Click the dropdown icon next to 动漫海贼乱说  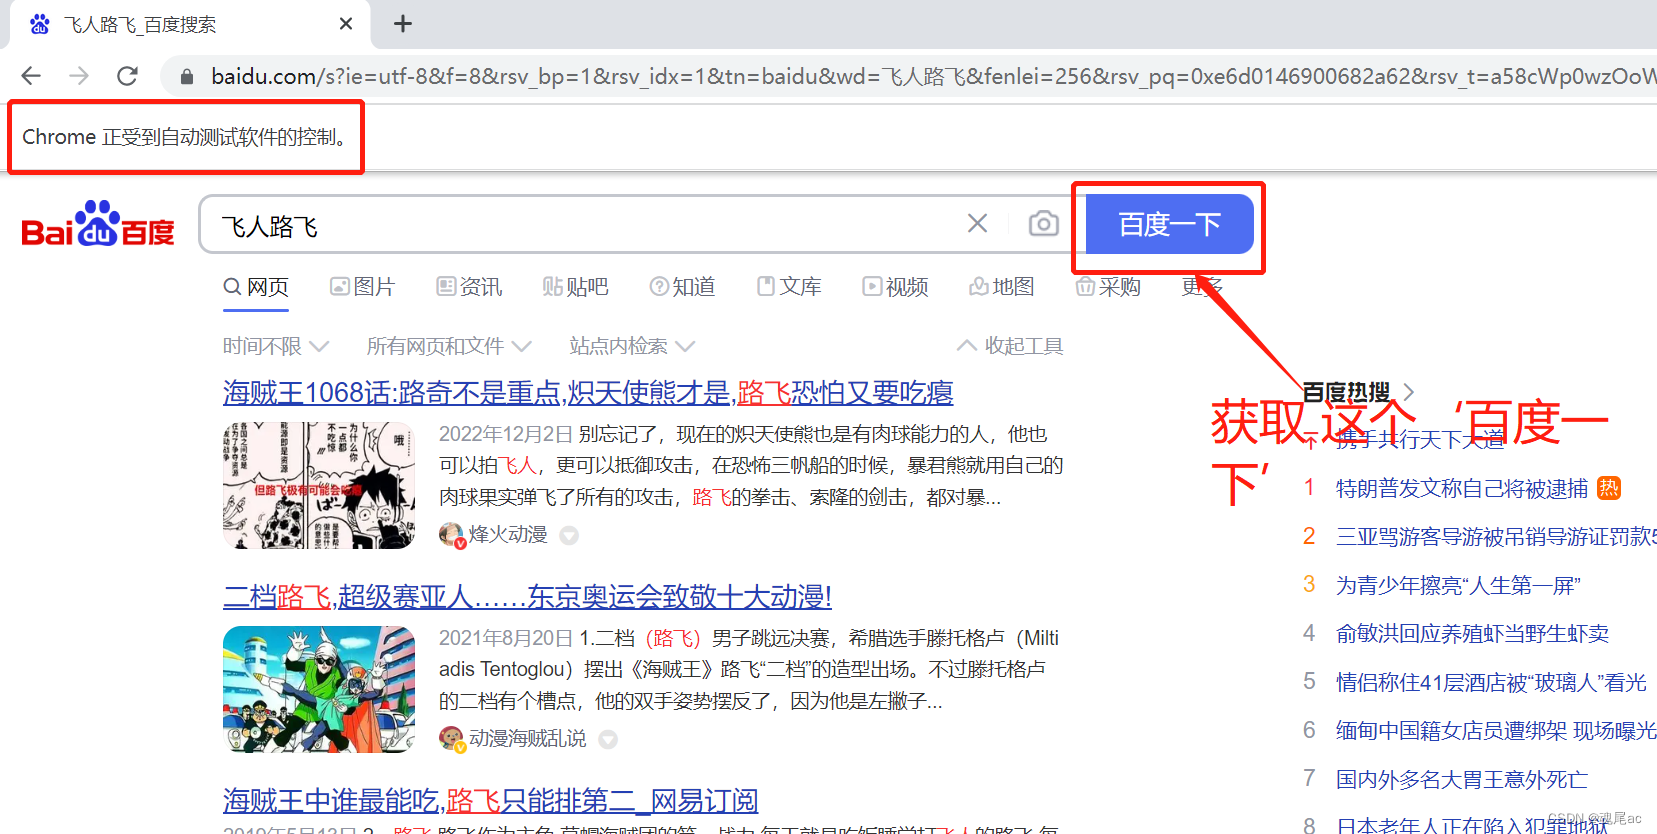[608, 740]
